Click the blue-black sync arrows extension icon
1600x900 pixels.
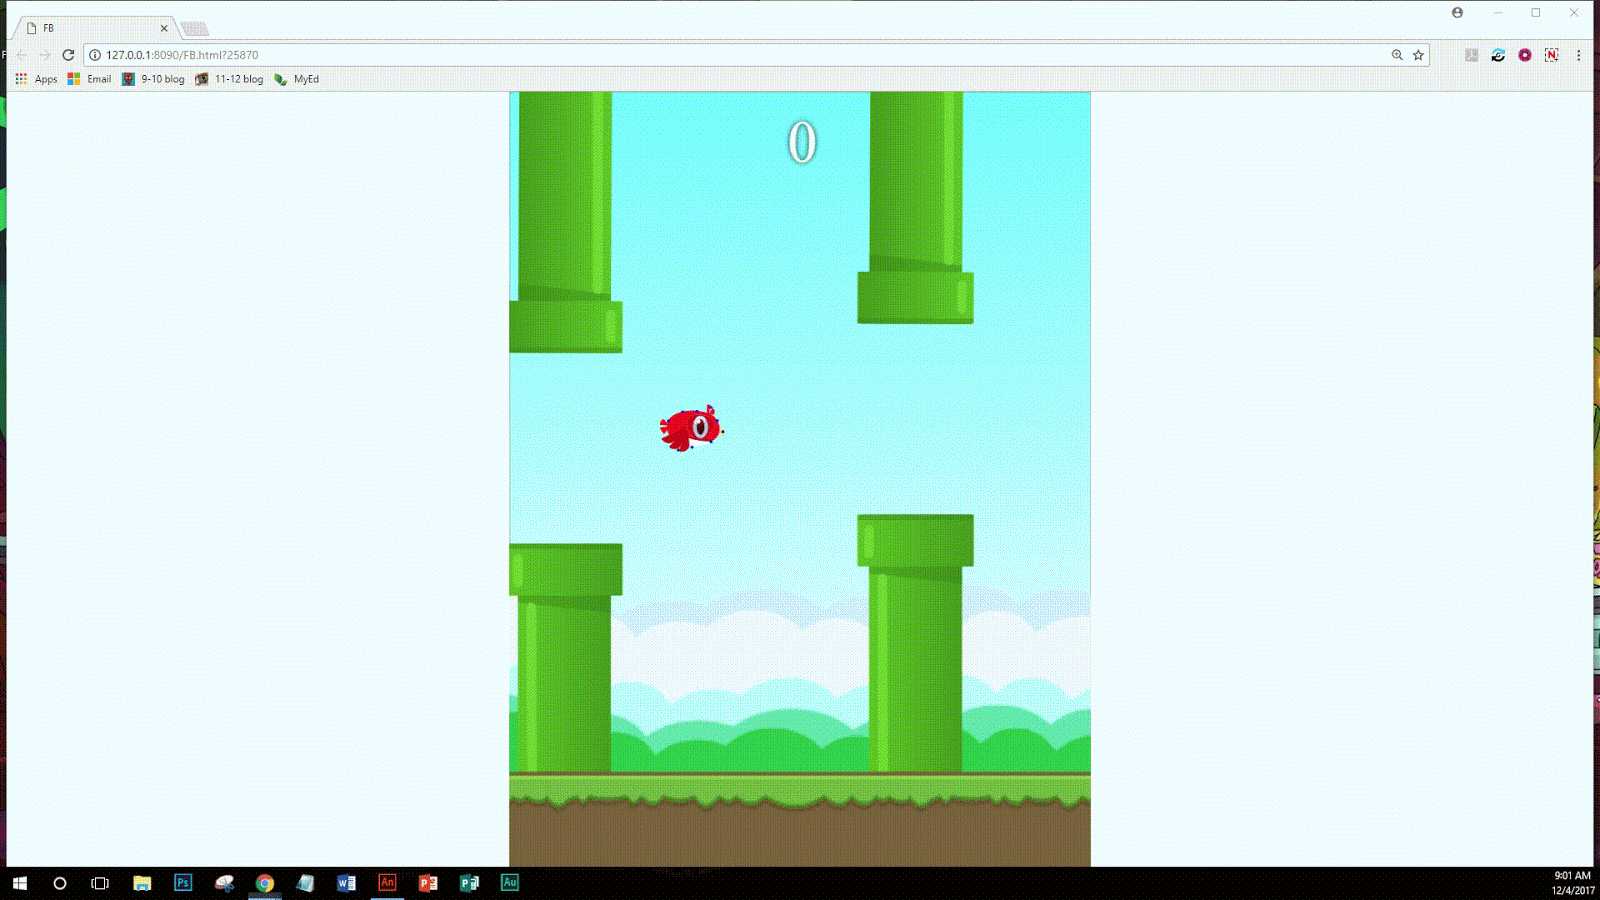[1498, 55]
